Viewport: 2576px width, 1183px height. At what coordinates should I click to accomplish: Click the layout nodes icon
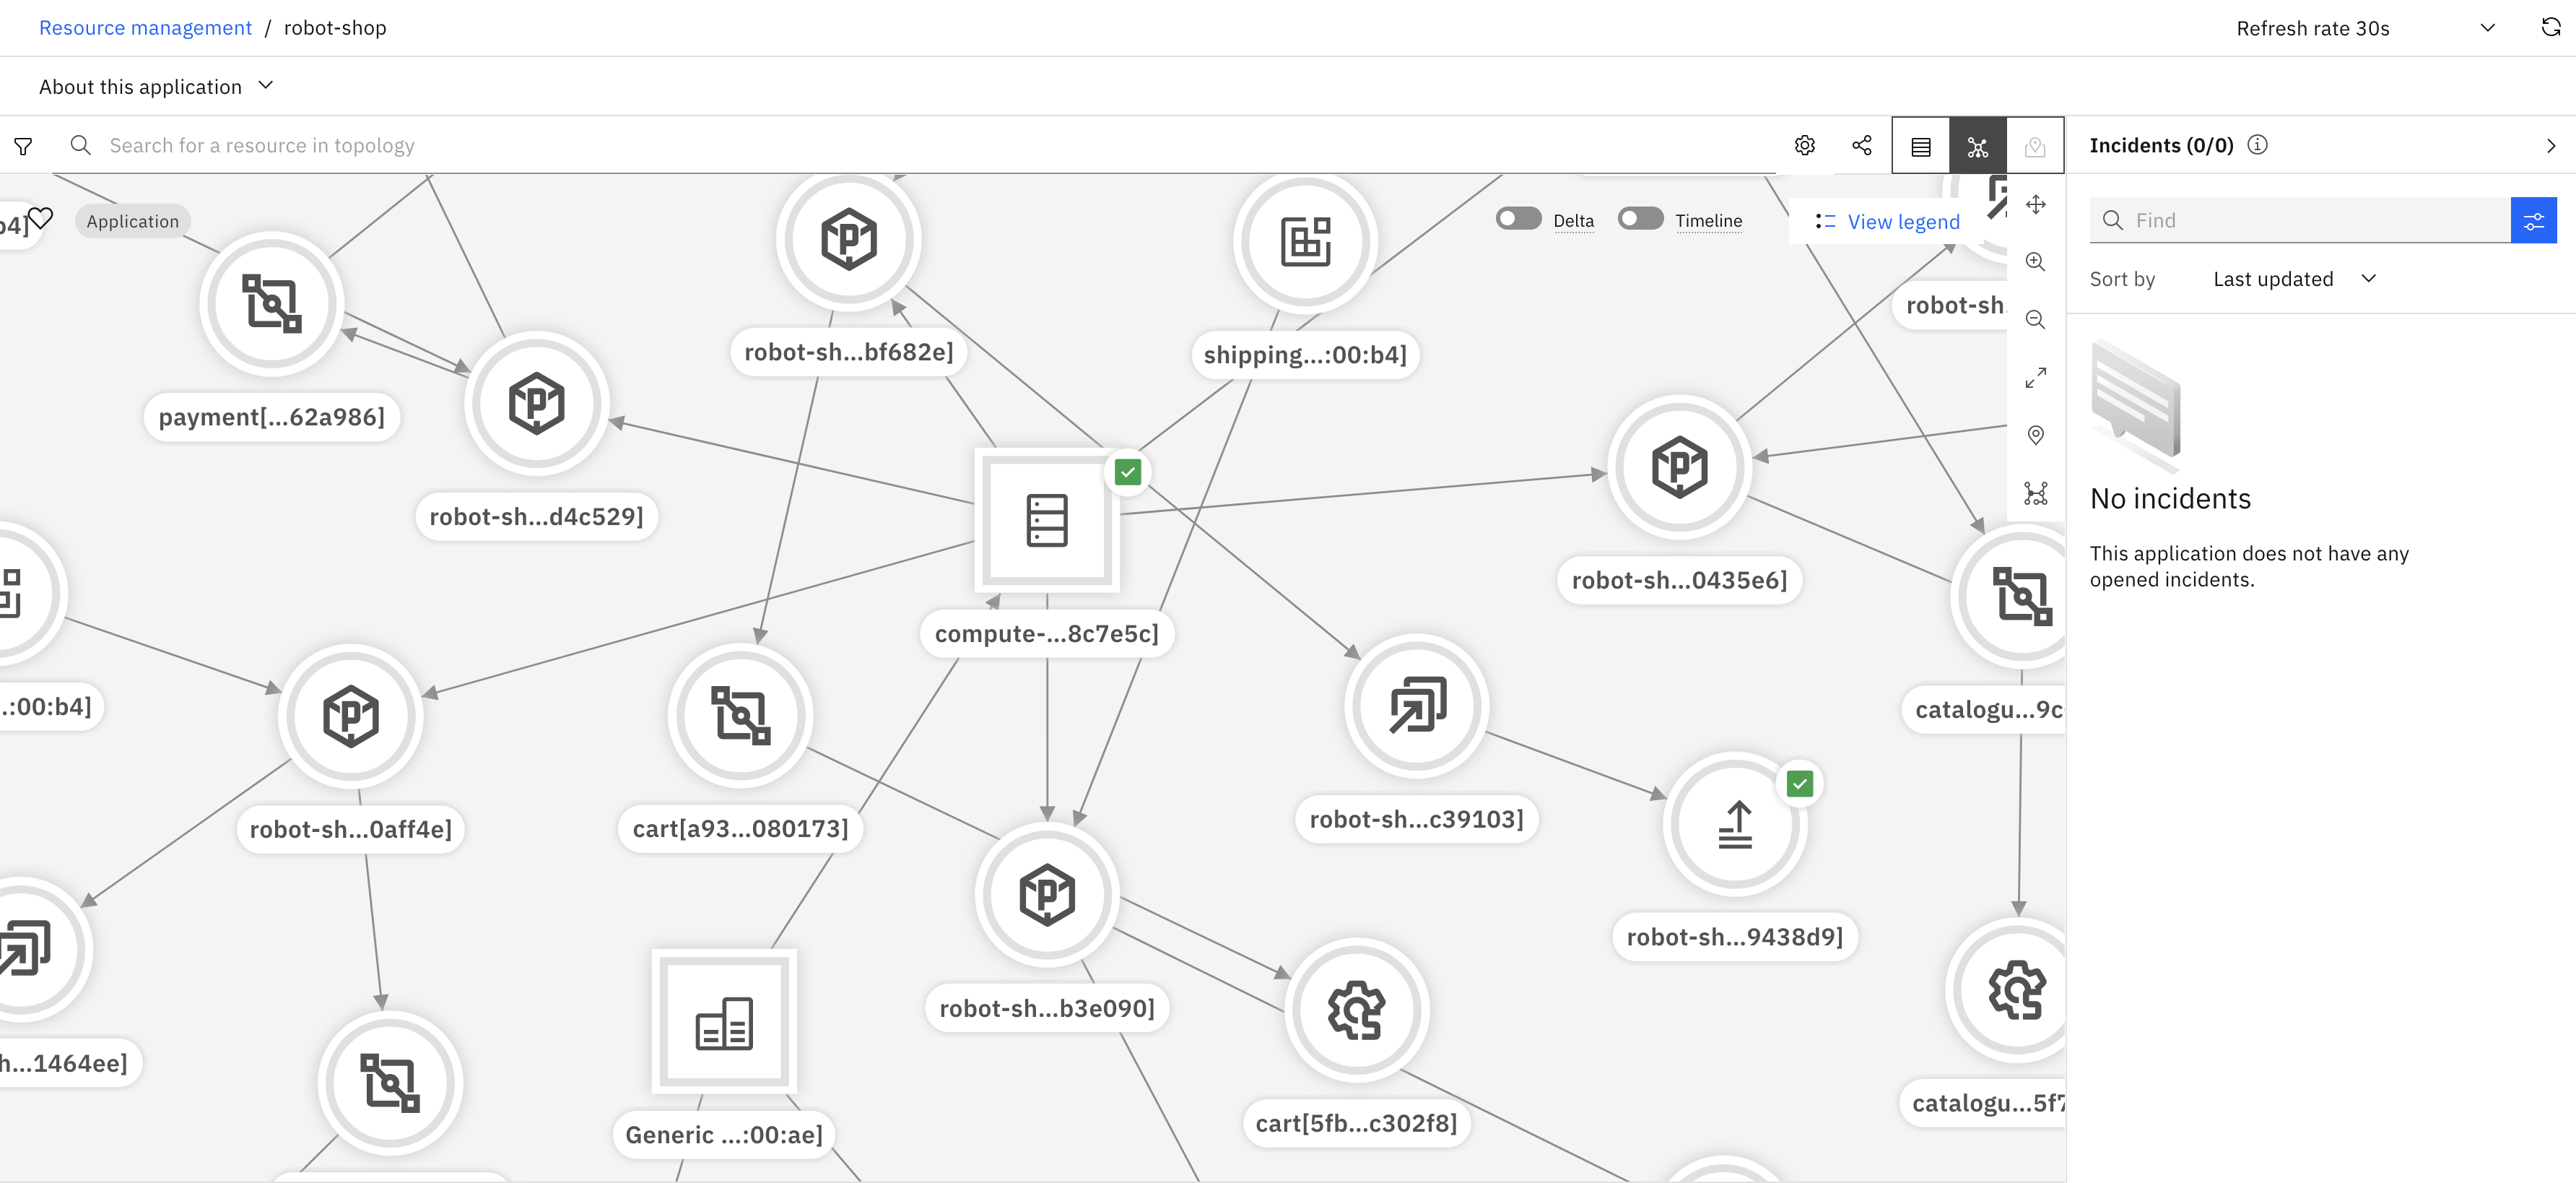click(2035, 493)
